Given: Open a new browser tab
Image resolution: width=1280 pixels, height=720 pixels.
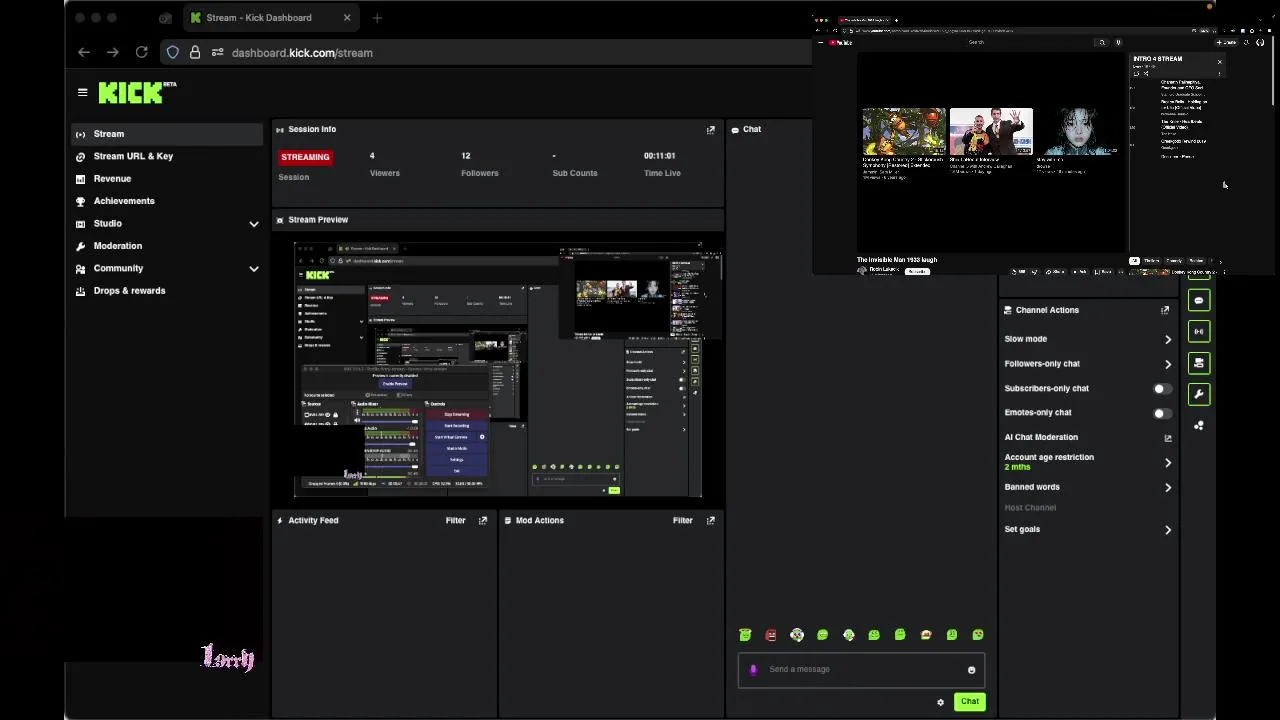Looking at the screenshot, I should 377,17.
